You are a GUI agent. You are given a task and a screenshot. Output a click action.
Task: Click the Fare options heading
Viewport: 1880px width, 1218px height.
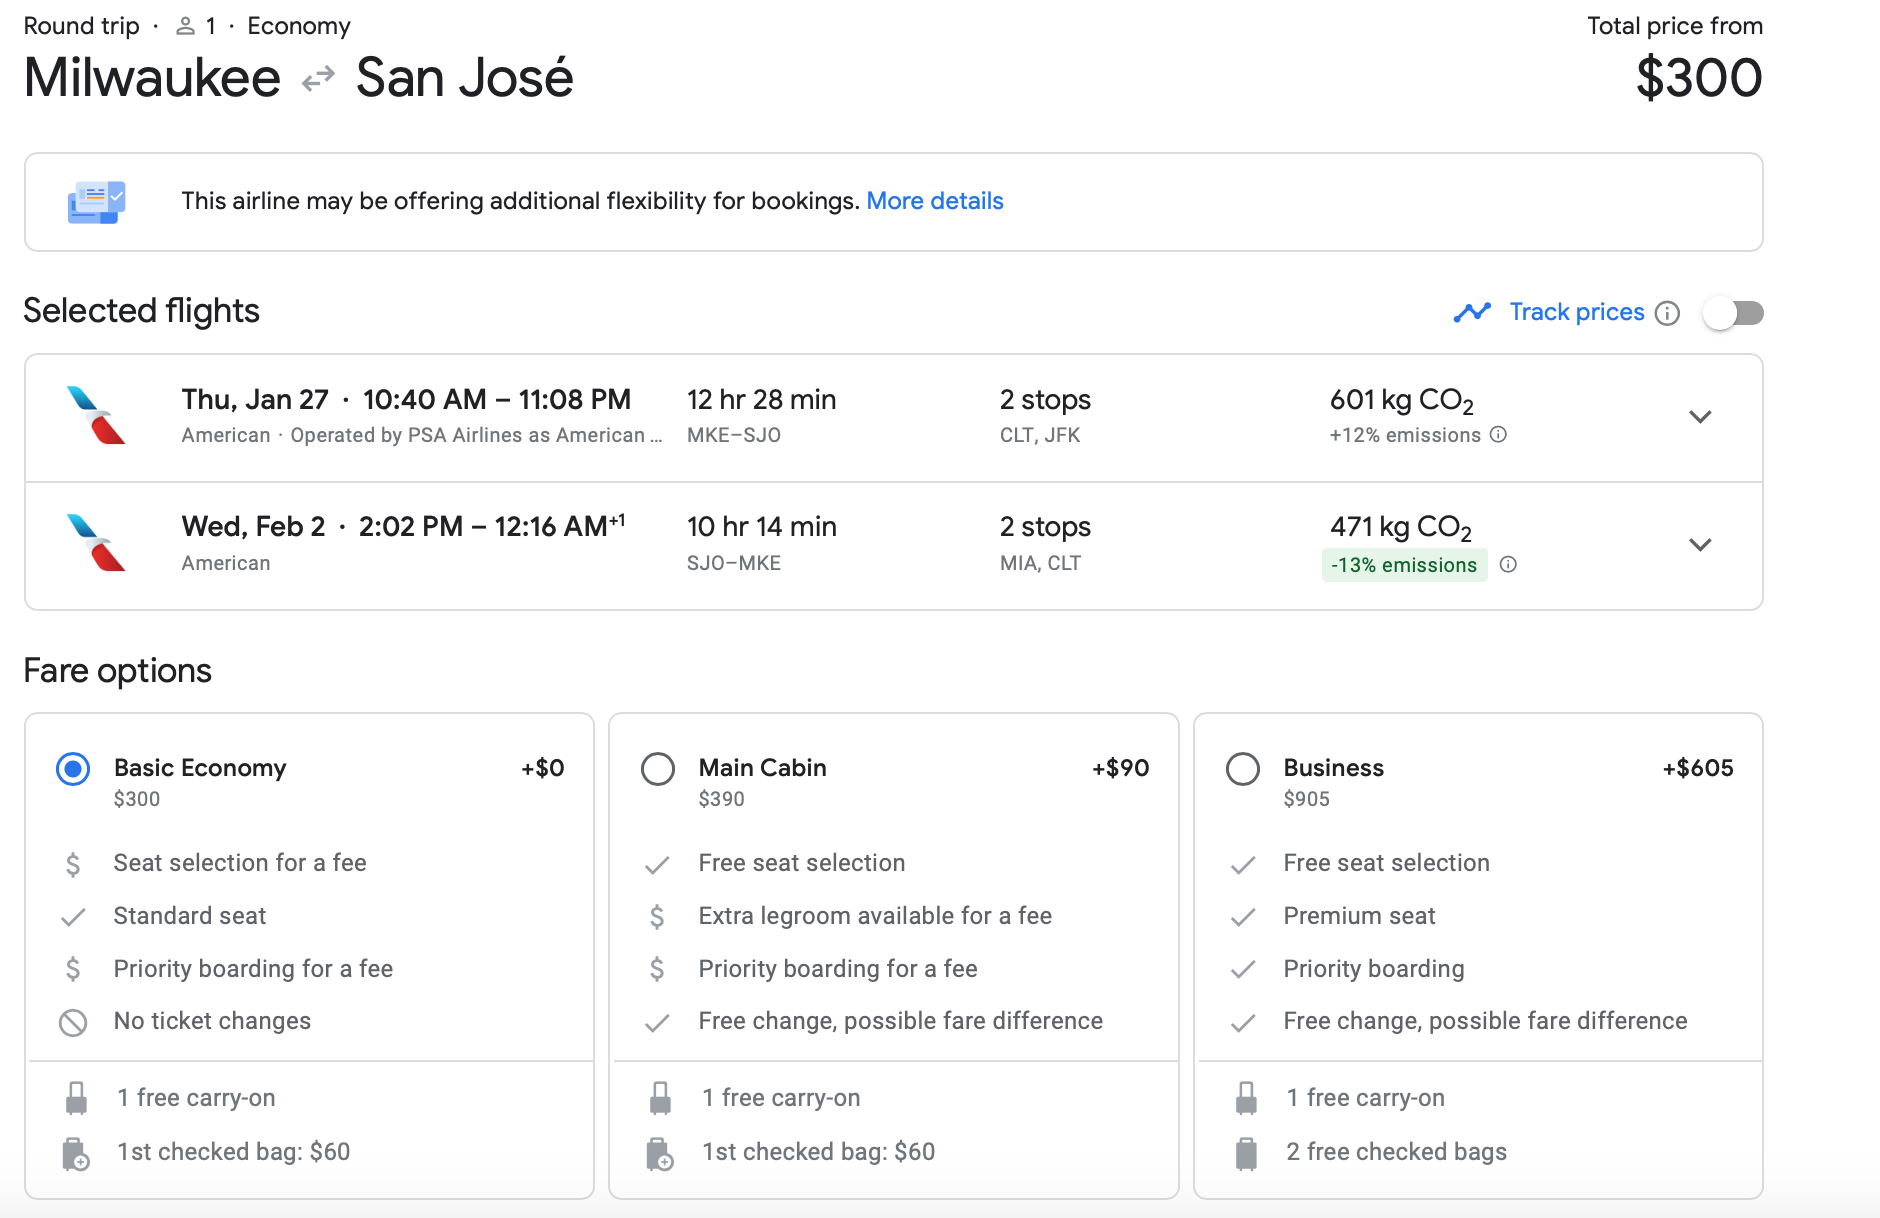(x=118, y=671)
